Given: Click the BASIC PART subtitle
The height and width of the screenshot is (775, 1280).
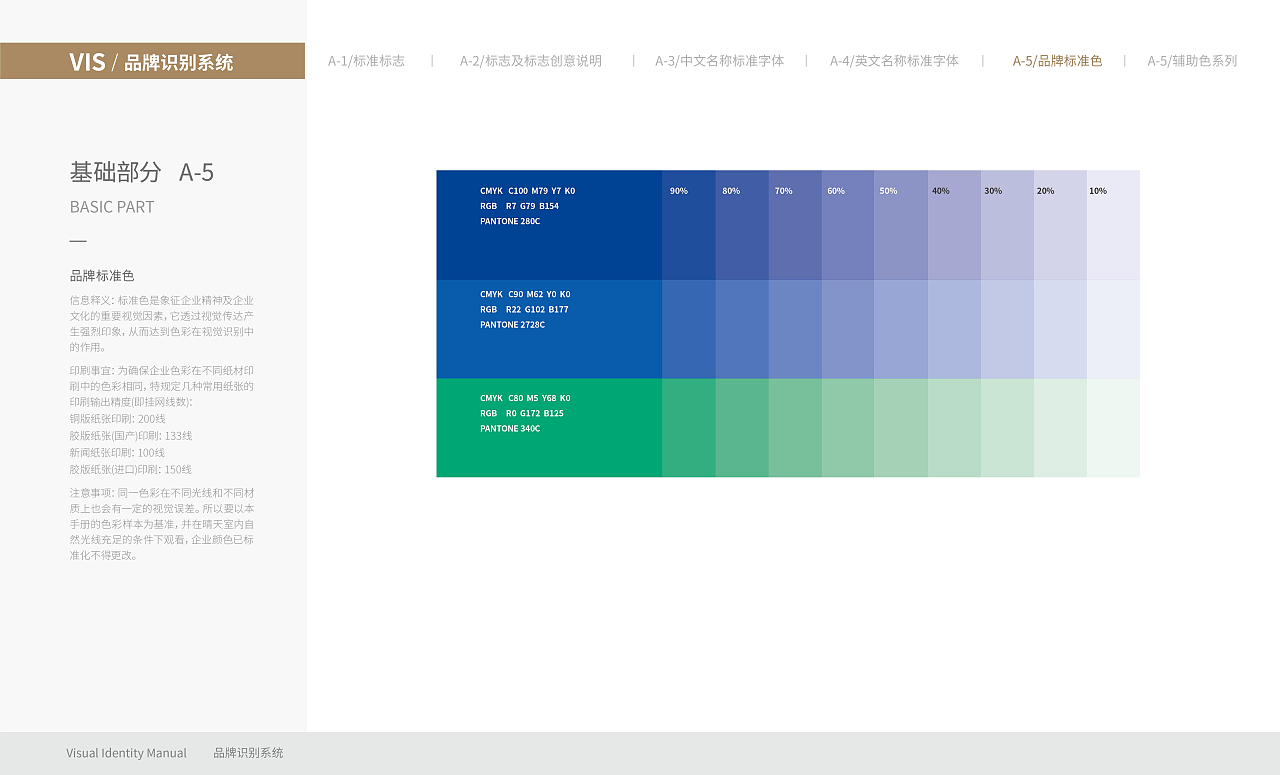Looking at the screenshot, I should [x=112, y=207].
